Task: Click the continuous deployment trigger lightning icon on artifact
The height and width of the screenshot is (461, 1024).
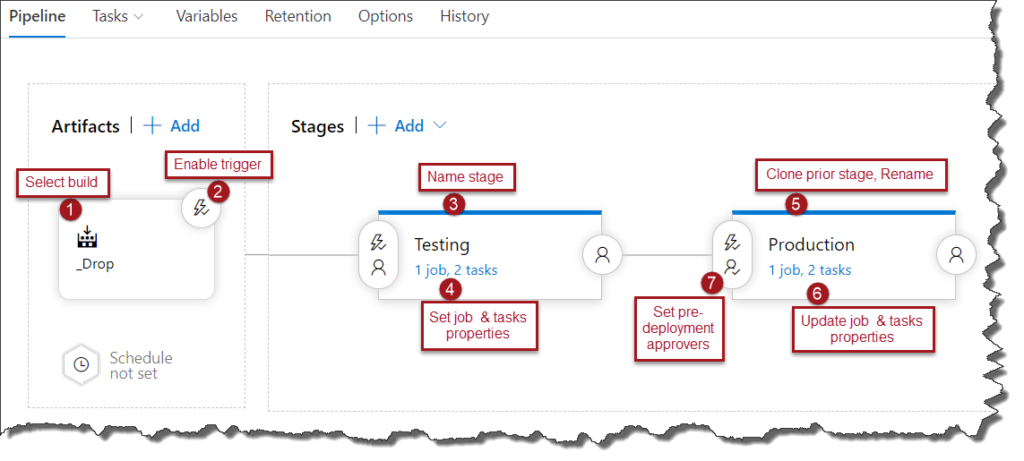Action: tap(201, 211)
